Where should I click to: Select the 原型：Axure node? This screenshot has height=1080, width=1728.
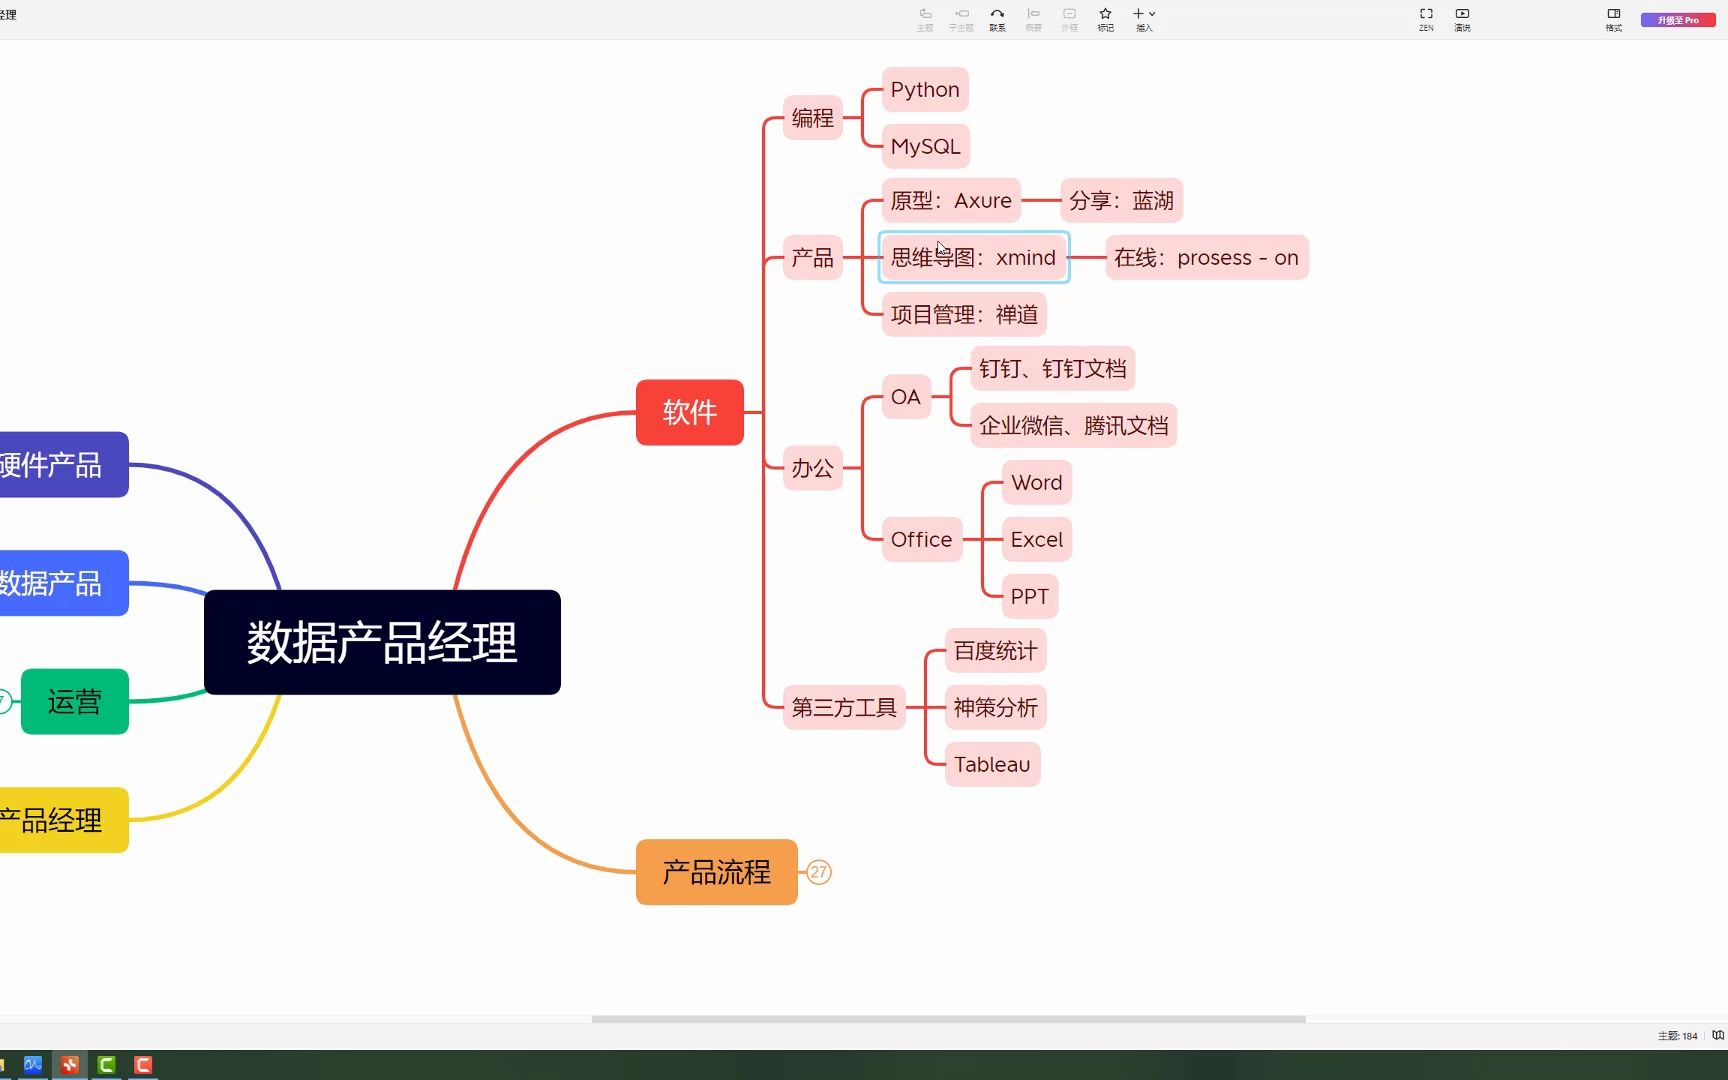pyautogui.click(x=952, y=201)
